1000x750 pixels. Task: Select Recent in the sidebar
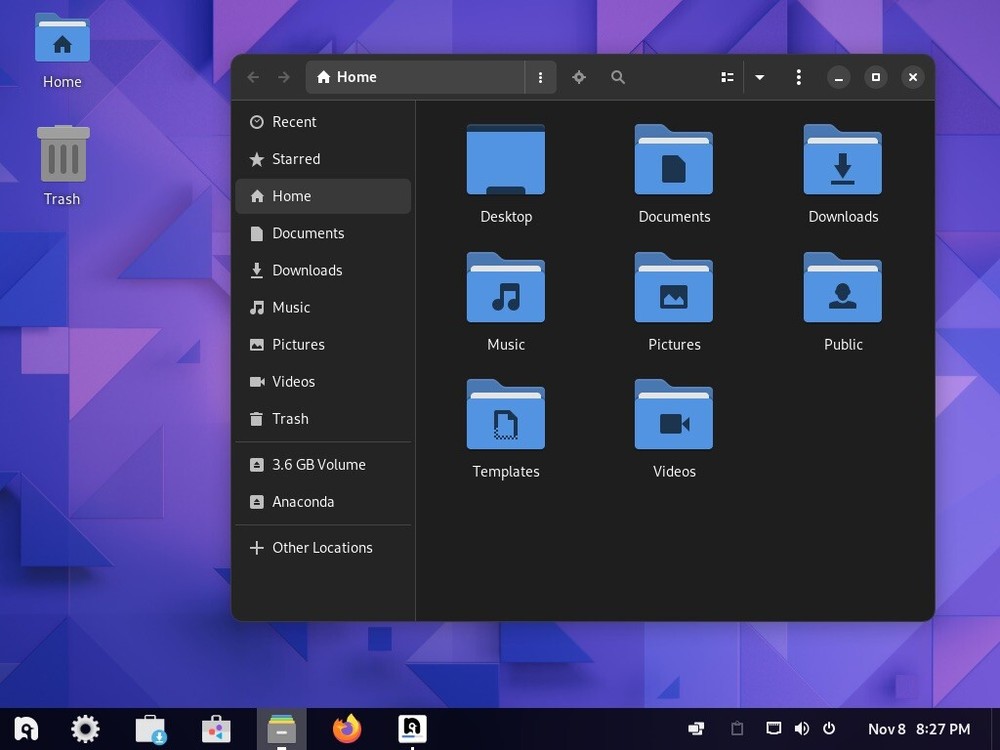pos(294,122)
